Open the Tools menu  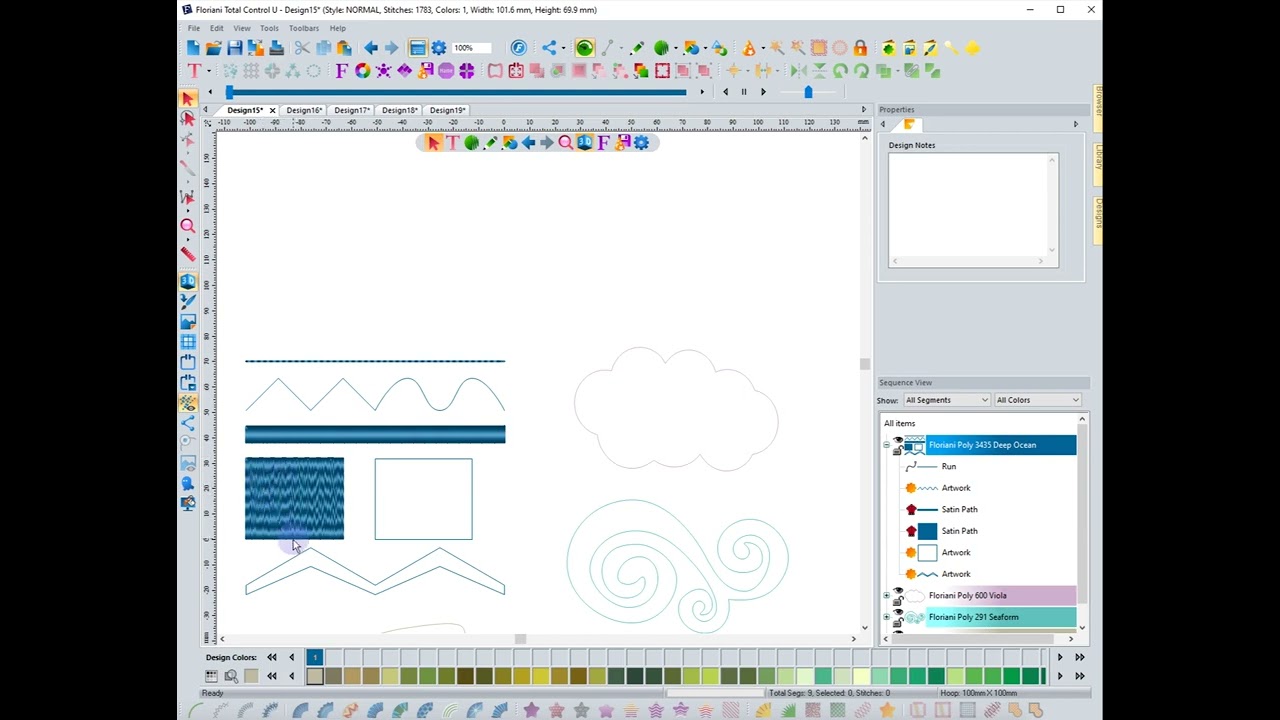coord(269,28)
